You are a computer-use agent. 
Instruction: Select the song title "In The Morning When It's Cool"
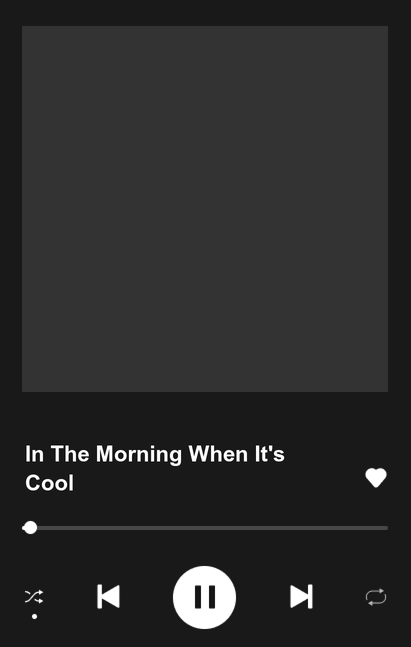(155, 468)
